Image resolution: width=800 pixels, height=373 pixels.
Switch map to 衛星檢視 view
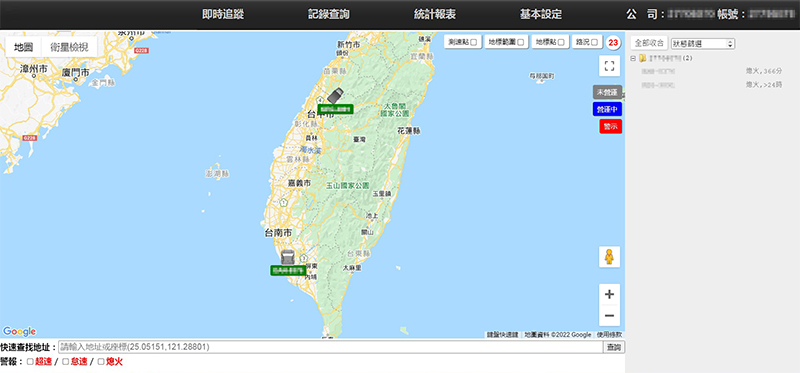click(x=69, y=47)
